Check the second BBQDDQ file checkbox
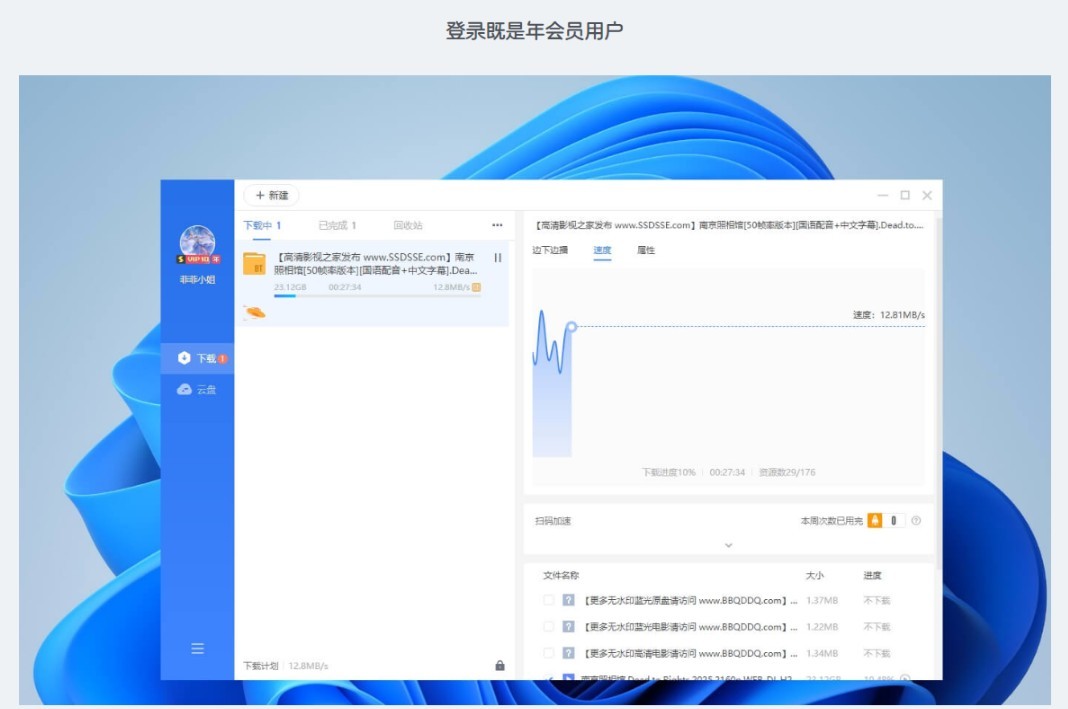The width and height of the screenshot is (1068, 709). 548,627
